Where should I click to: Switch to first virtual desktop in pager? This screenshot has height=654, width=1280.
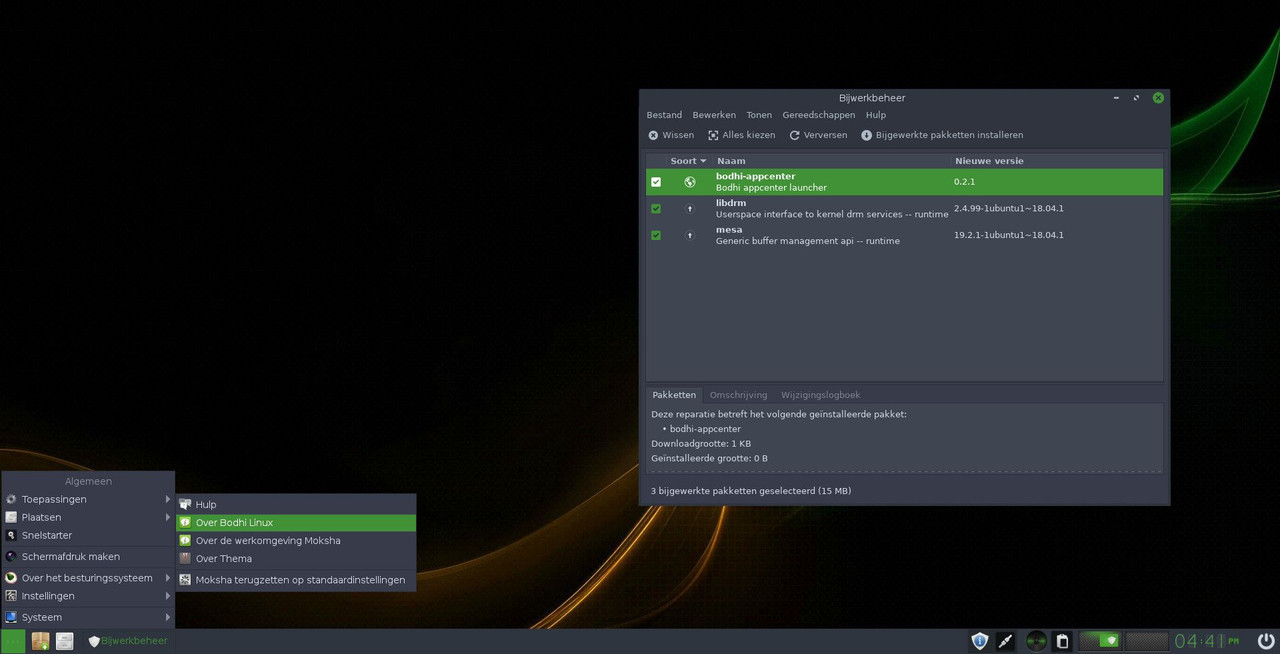pos(1100,641)
